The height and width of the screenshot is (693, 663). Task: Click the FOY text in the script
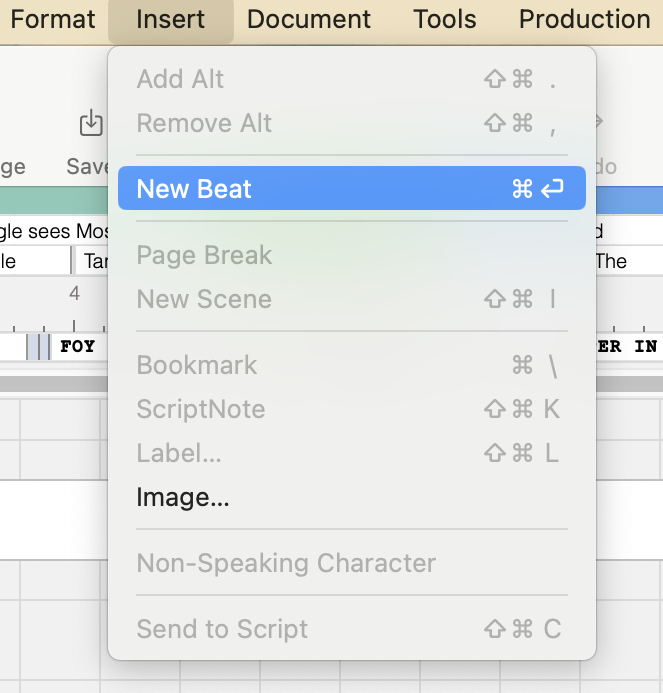click(x=78, y=346)
